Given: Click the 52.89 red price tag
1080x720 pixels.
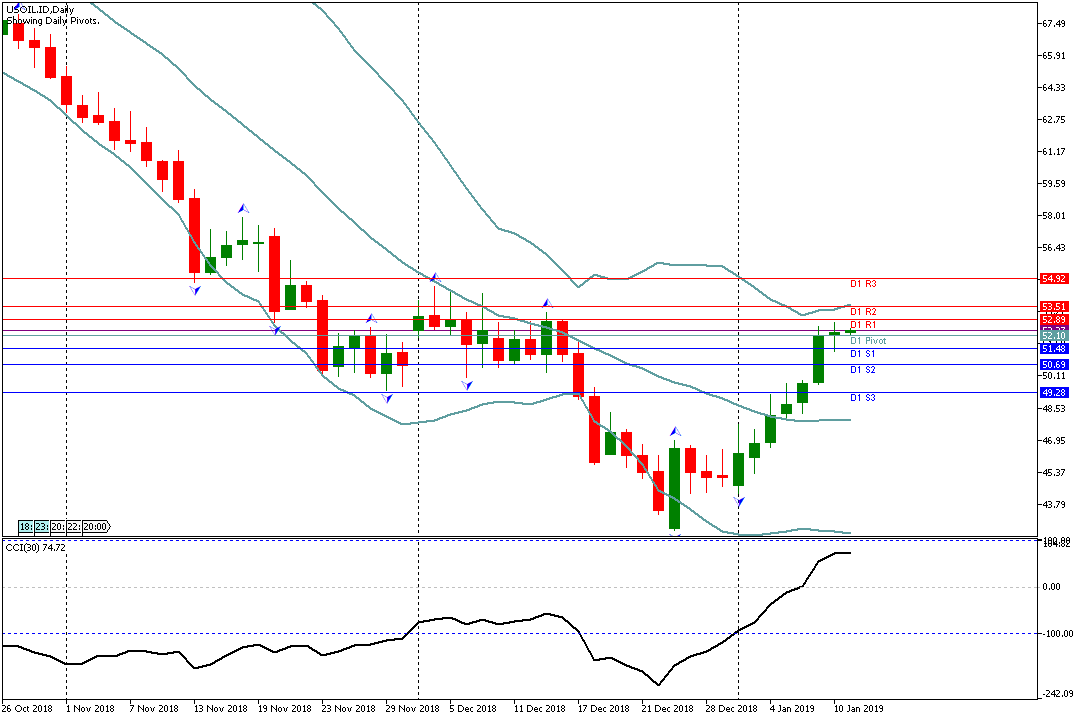Looking at the screenshot, I should click(x=1054, y=320).
